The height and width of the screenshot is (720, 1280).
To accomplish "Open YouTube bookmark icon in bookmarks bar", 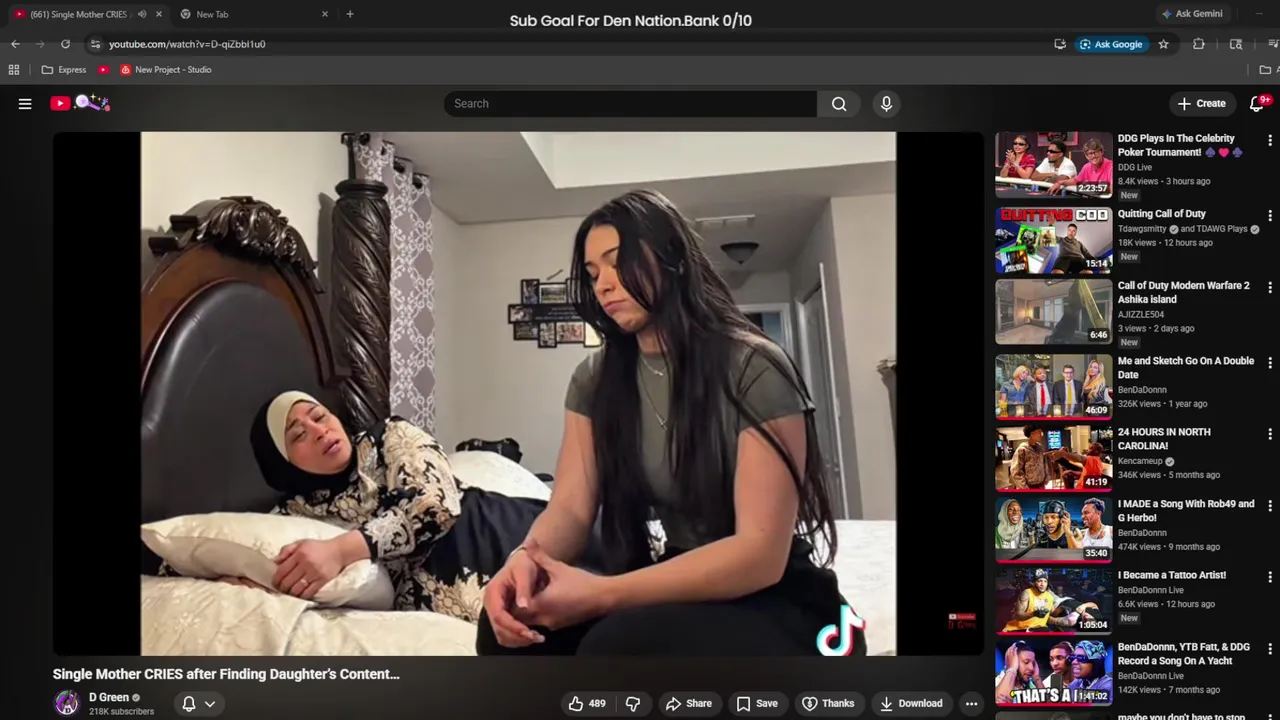I will click(x=103, y=70).
